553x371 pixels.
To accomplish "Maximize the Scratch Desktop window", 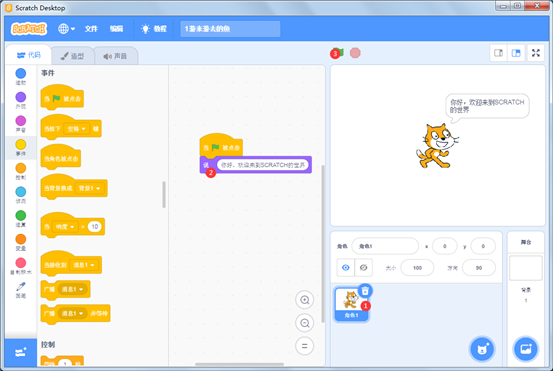I will tap(517, 6).
